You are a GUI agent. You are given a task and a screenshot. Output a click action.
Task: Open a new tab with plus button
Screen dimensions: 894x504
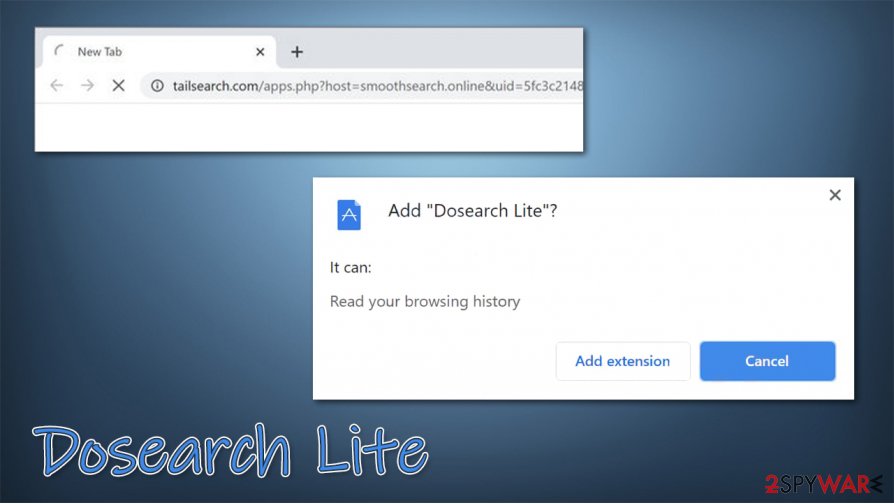tap(297, 52)
